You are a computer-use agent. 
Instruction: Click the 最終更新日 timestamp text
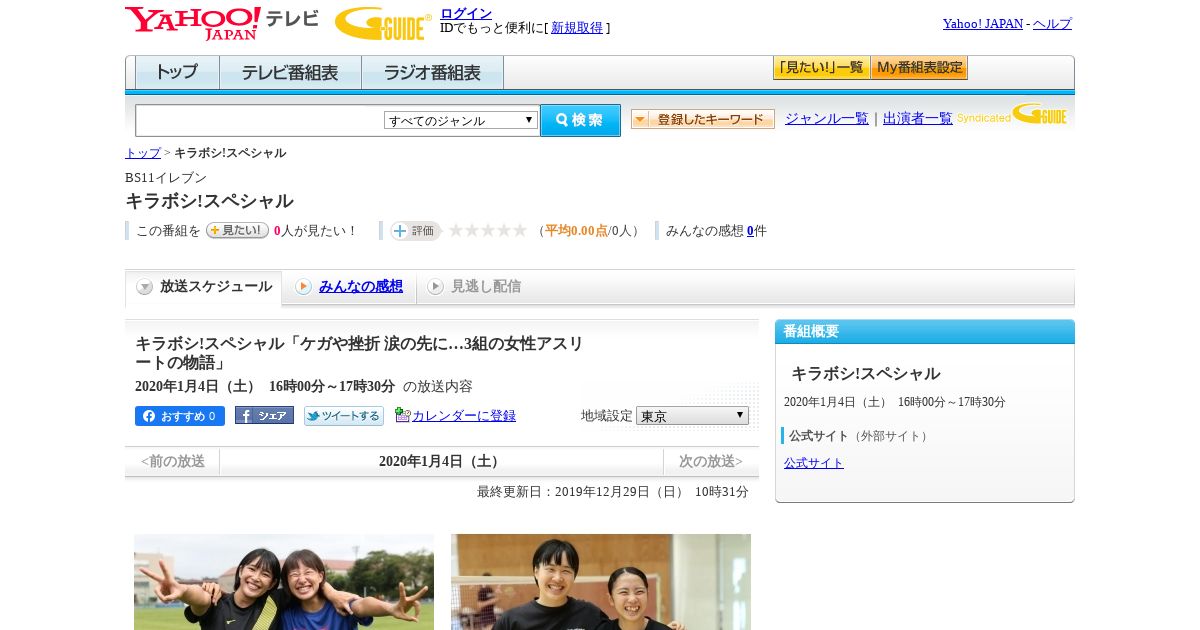(613, 492)
